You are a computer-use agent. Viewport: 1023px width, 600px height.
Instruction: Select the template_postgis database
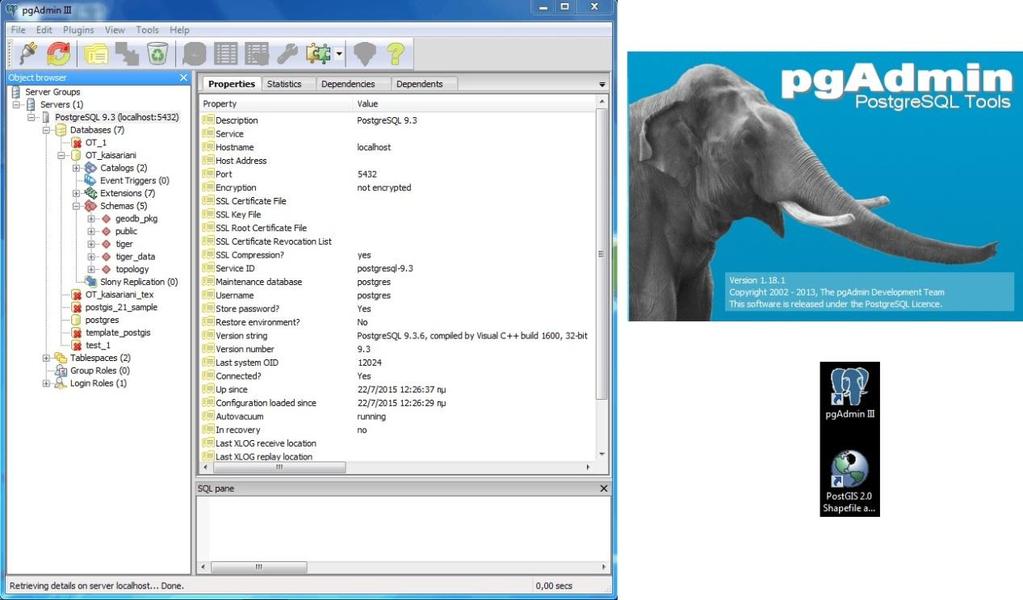[x=118, y=333]
